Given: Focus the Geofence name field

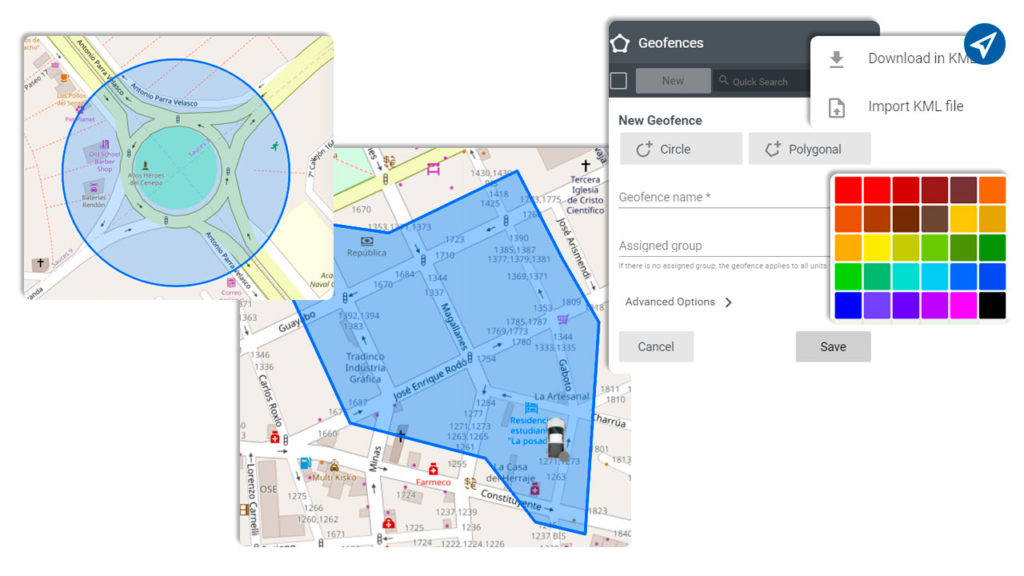Looking at the screenshot, I should (724, 197).
